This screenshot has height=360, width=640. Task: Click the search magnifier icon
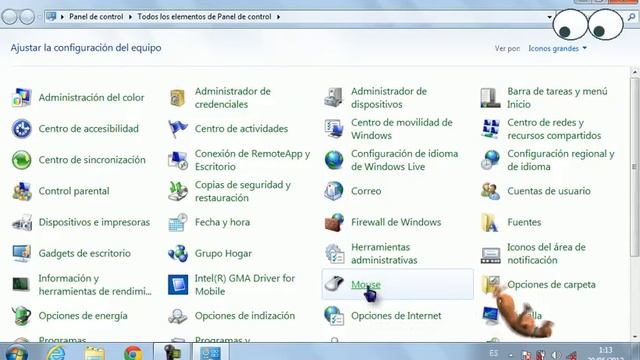click(631, 17)
